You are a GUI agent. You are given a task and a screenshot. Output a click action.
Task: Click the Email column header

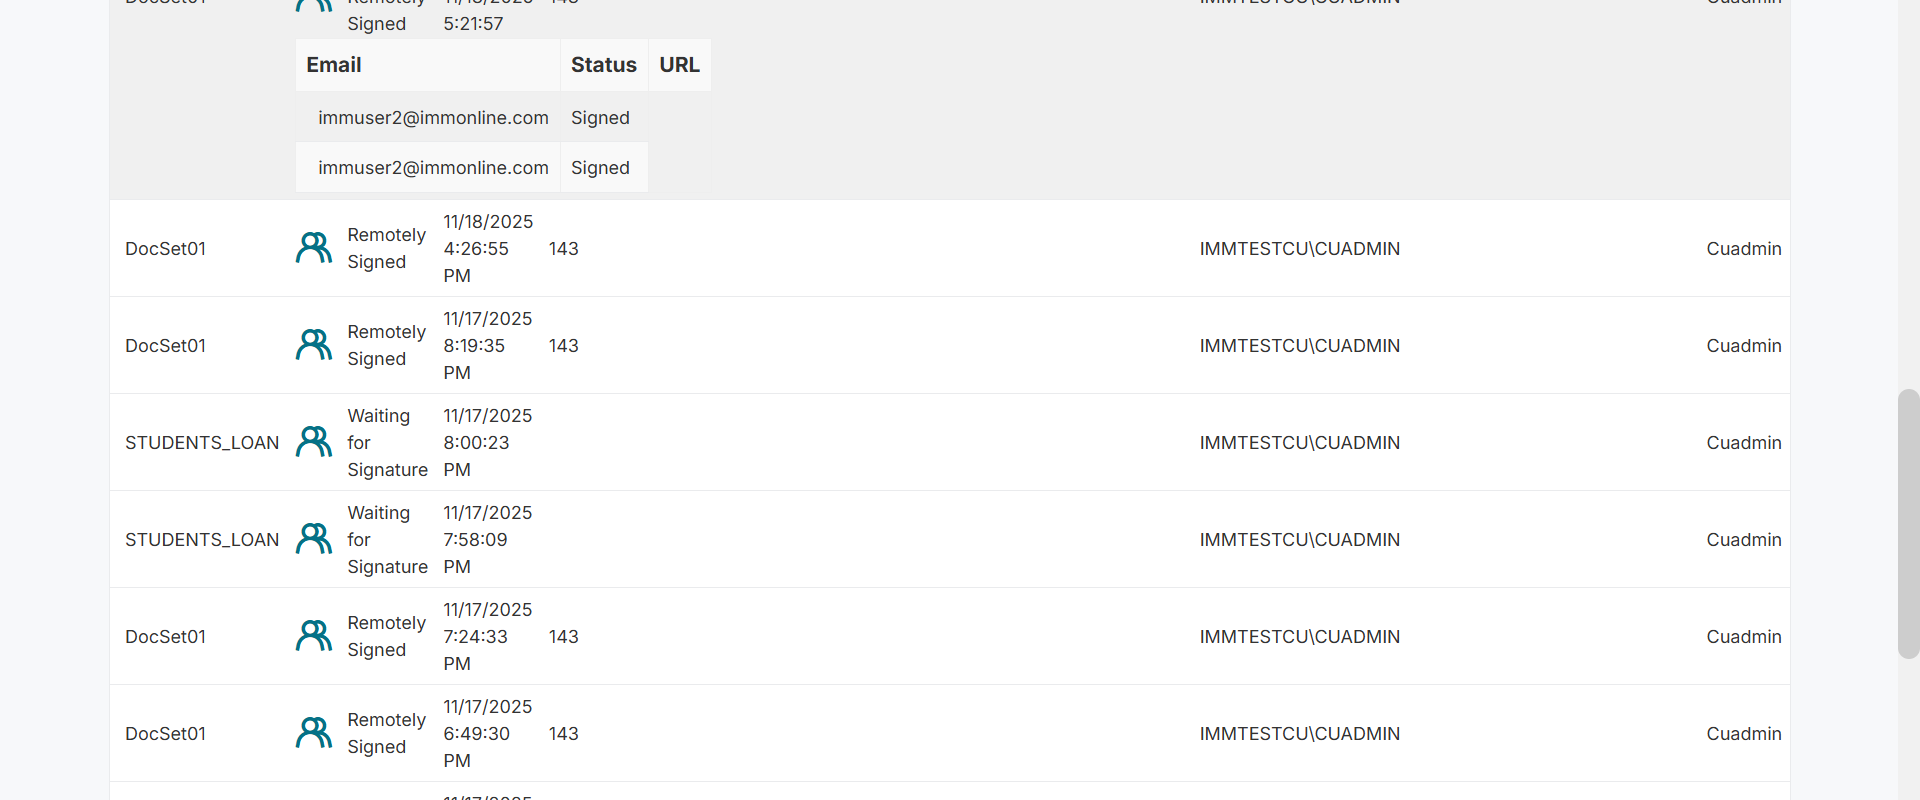334,65
